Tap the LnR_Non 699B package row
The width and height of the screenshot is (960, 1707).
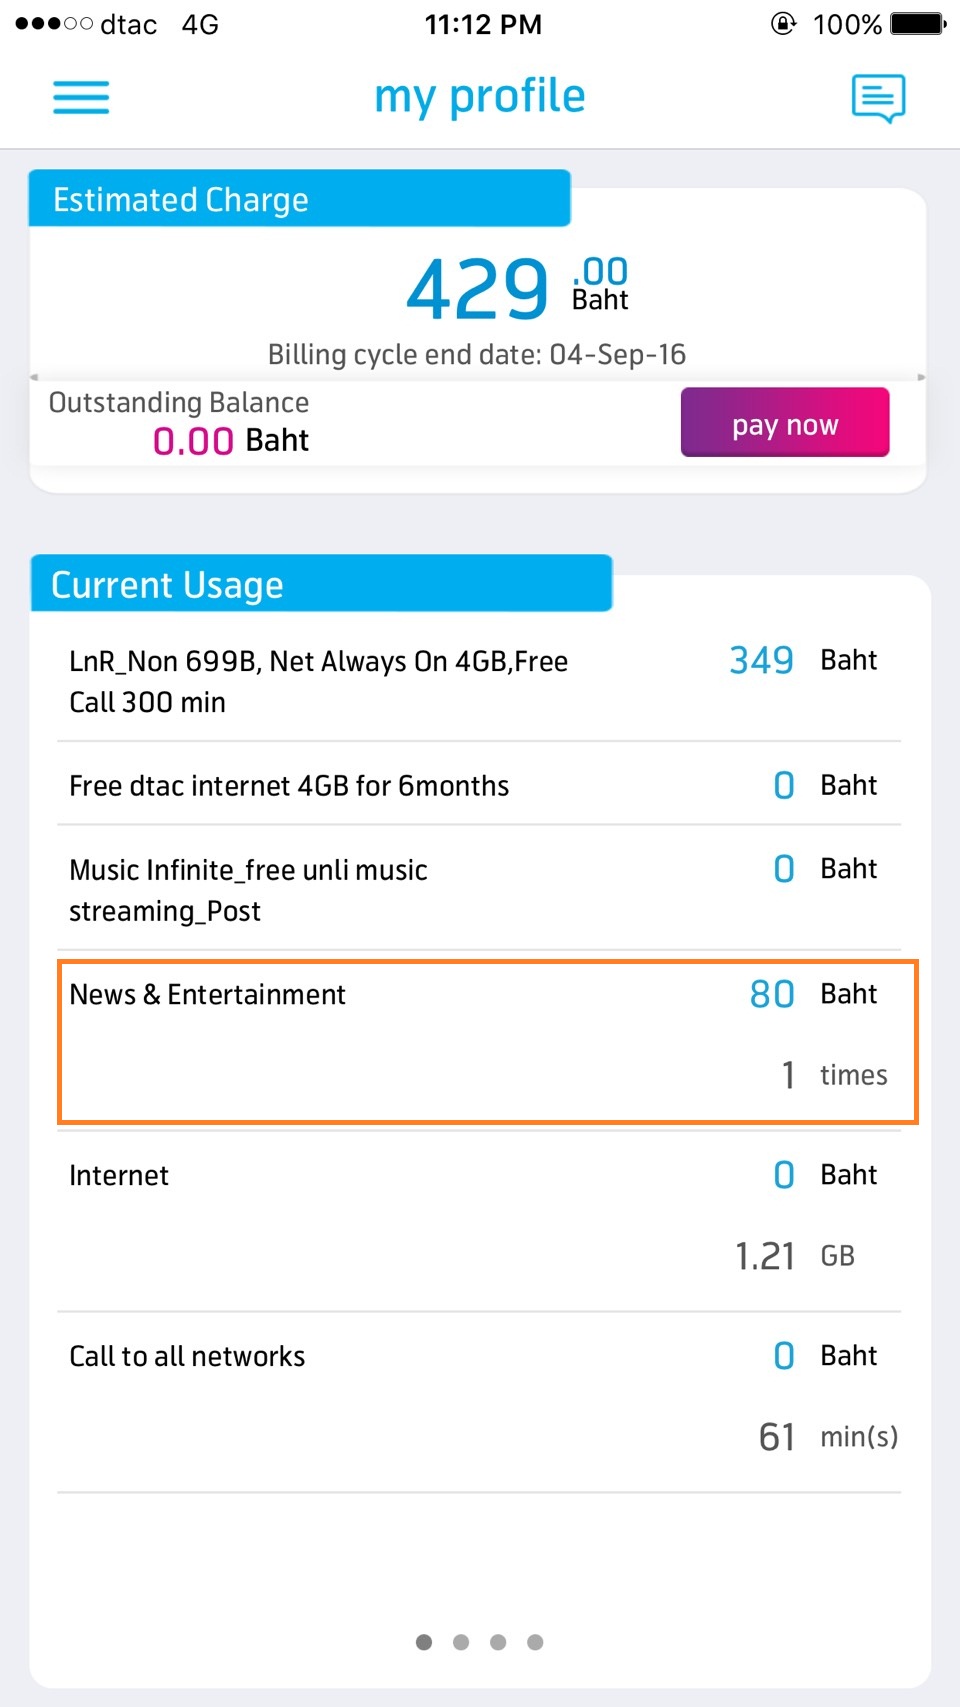point(479,681)
